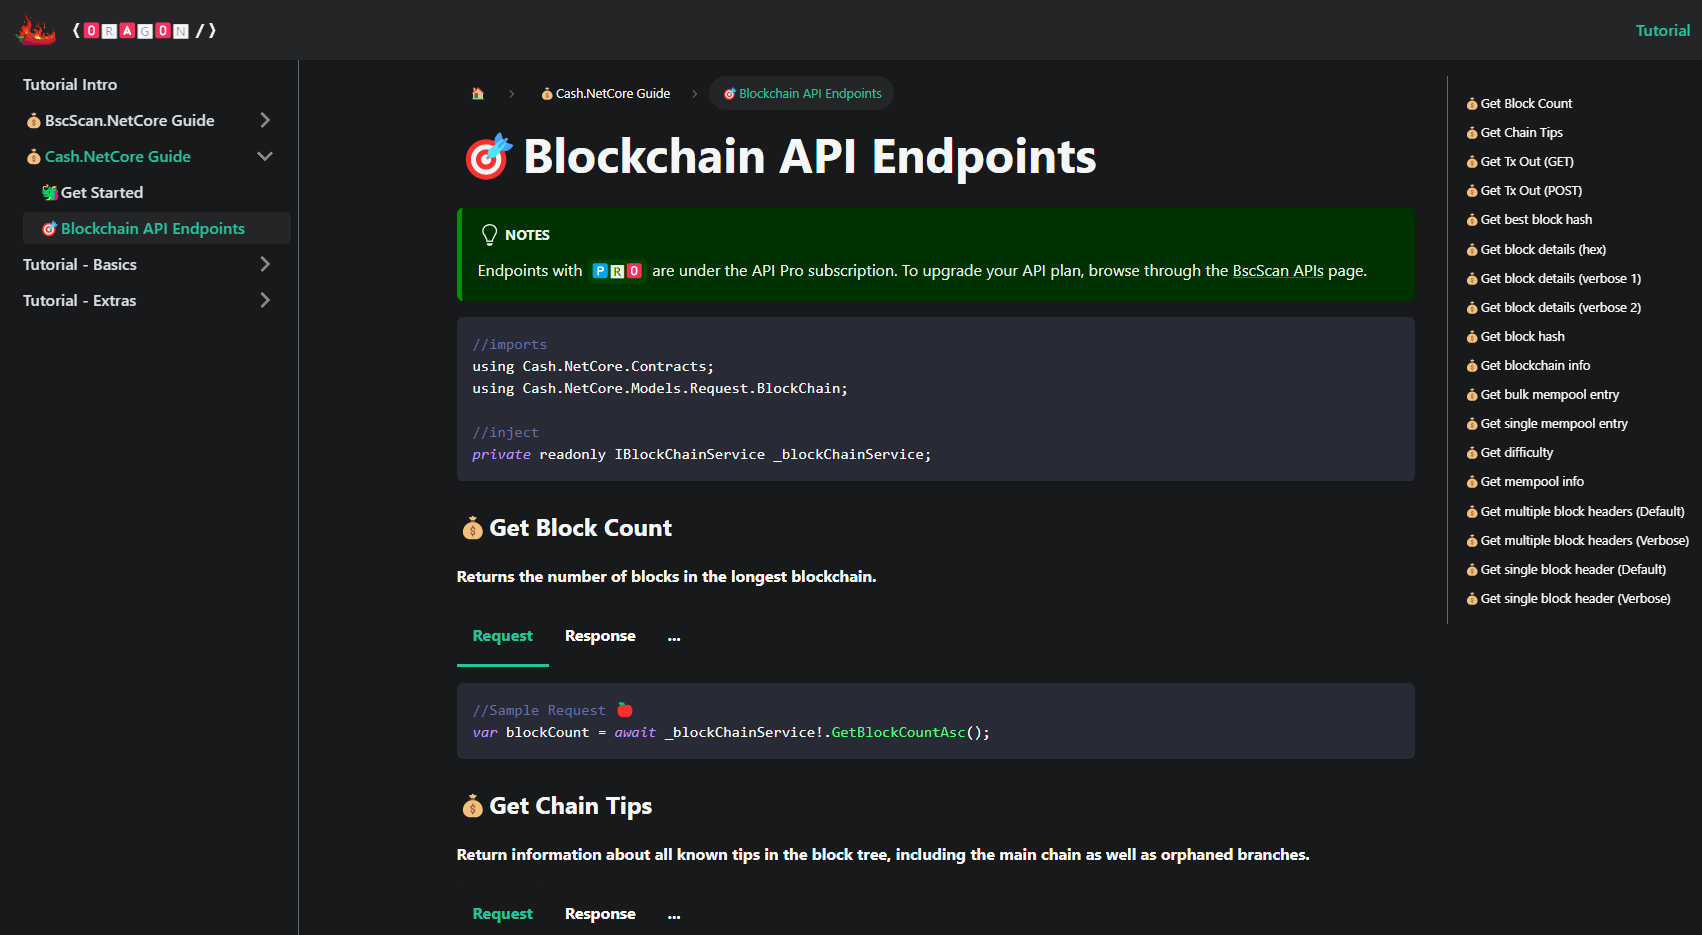The width and height of the screenshot is (1702, 935).
Task: Click GetBlockCountAsc method in code sample
Action: (x=898, y=733)
